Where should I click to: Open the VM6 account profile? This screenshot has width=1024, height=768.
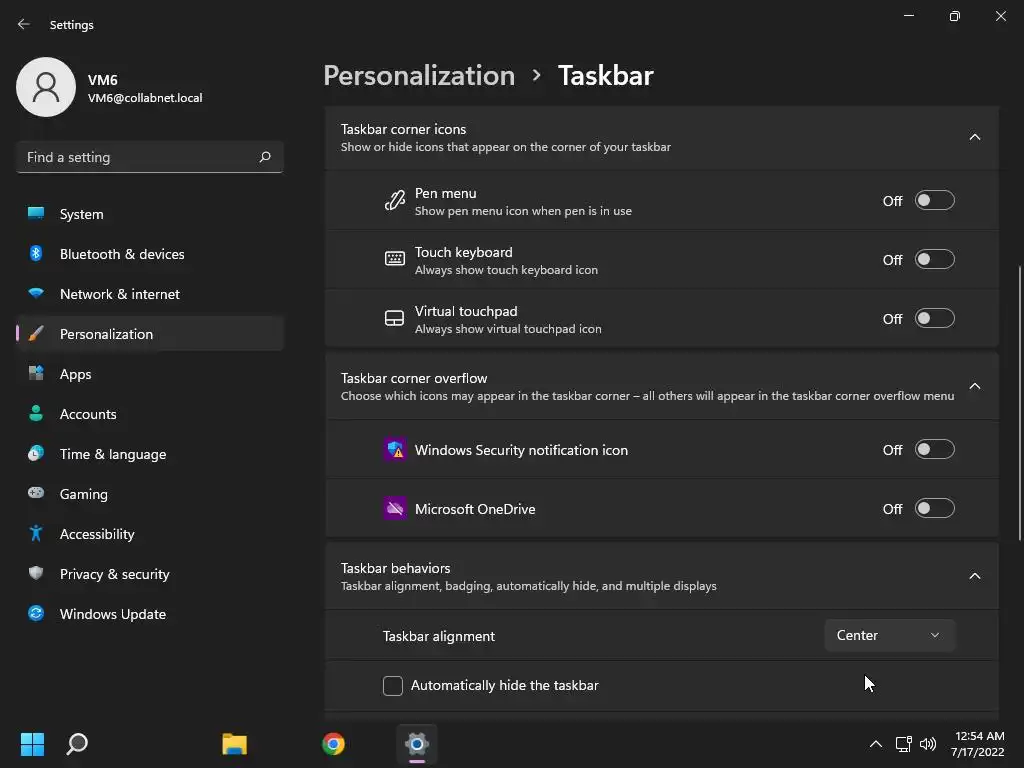[110, 88]
